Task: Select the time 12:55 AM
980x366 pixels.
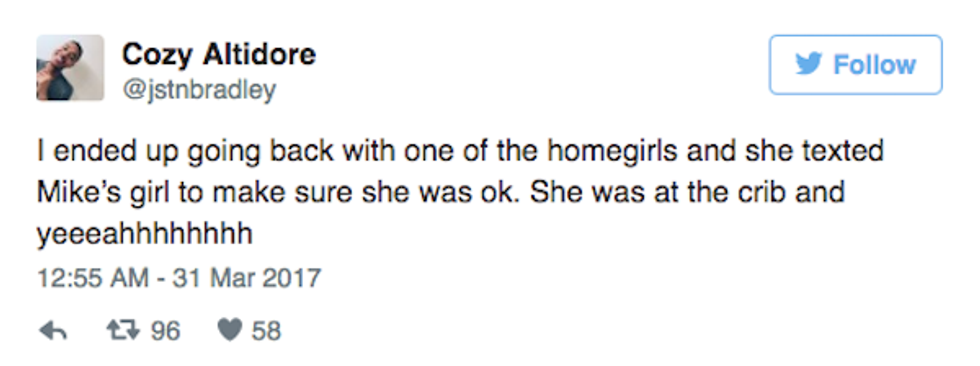Action: 93,277
